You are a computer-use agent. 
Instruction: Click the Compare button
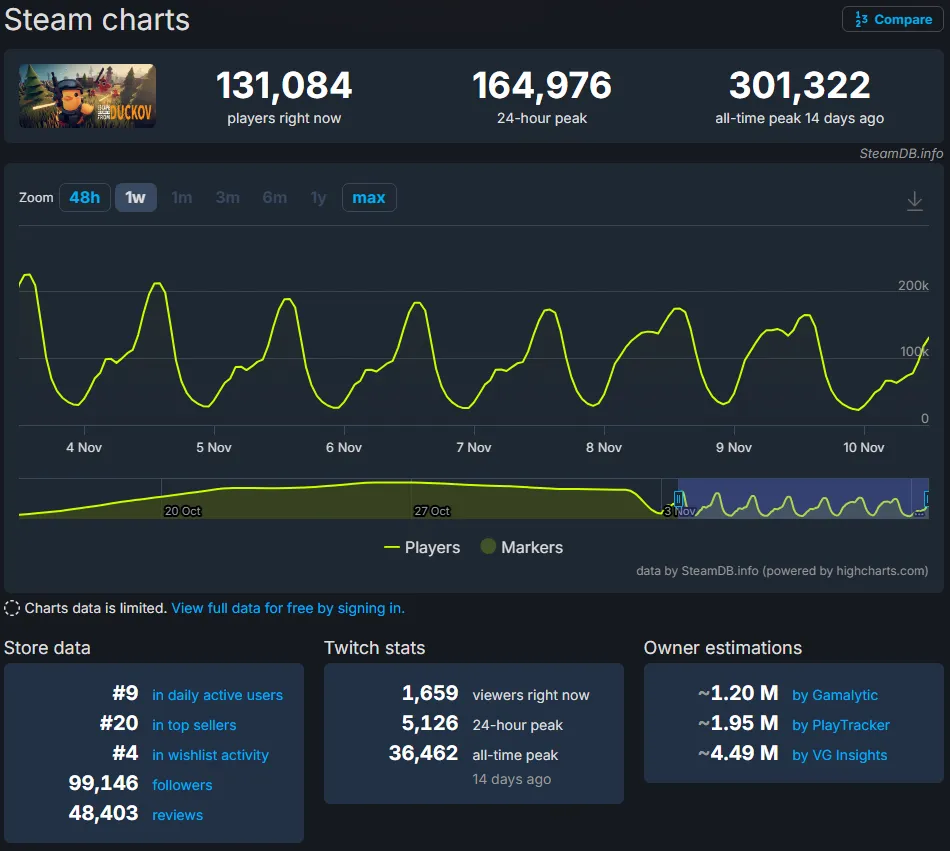click(893, 19)
